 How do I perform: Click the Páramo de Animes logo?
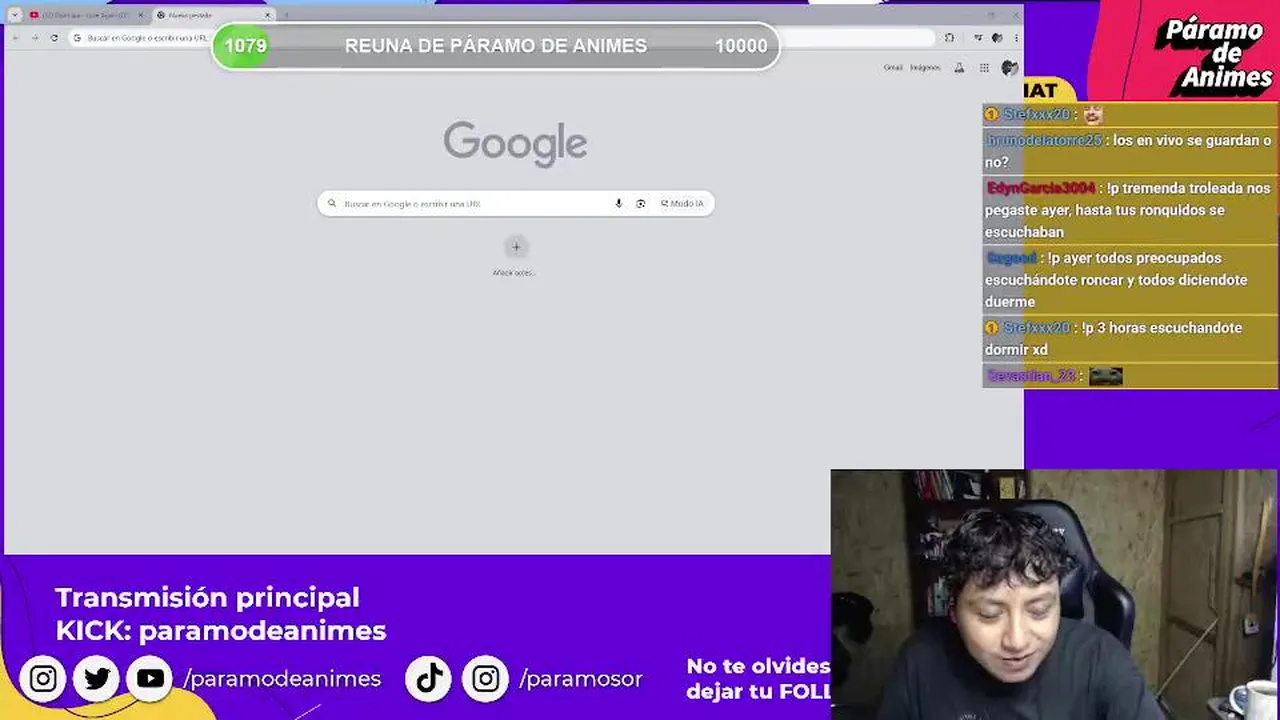pyautogui.click(x=1214, y=56)
